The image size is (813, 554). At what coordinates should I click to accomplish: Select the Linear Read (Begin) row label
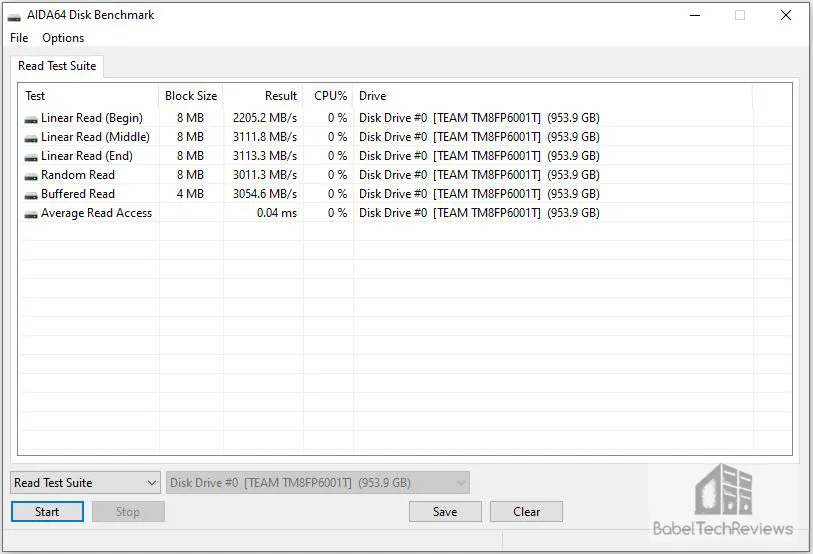[x=92, y=118]
